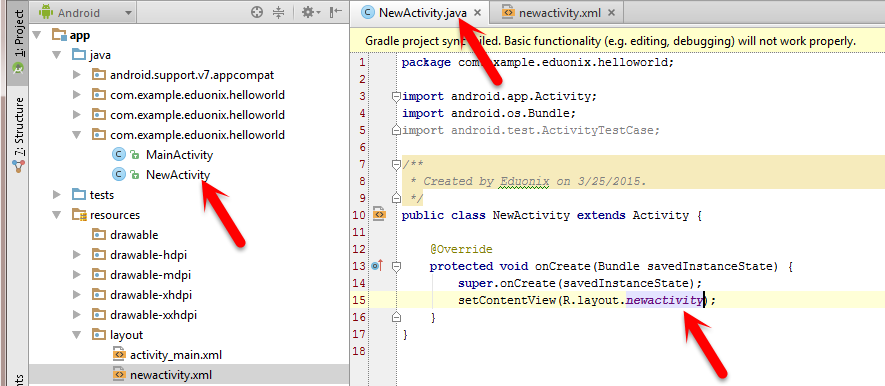Viewport: 885px width, 386px height.
Task: Select the drawable folder
Action: tap(134, 235)
